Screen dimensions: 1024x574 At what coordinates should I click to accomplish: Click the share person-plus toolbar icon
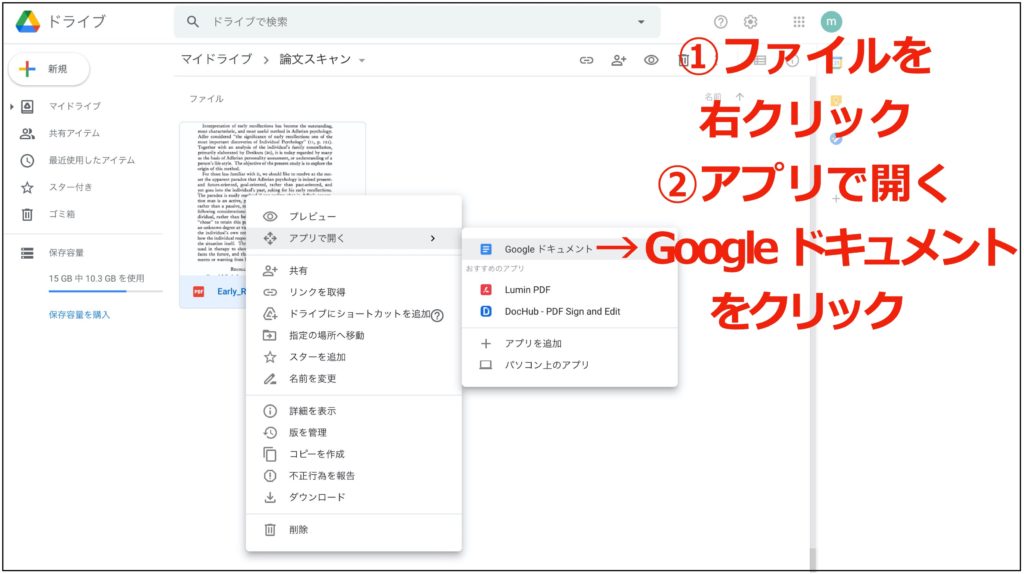pos(618,60)
